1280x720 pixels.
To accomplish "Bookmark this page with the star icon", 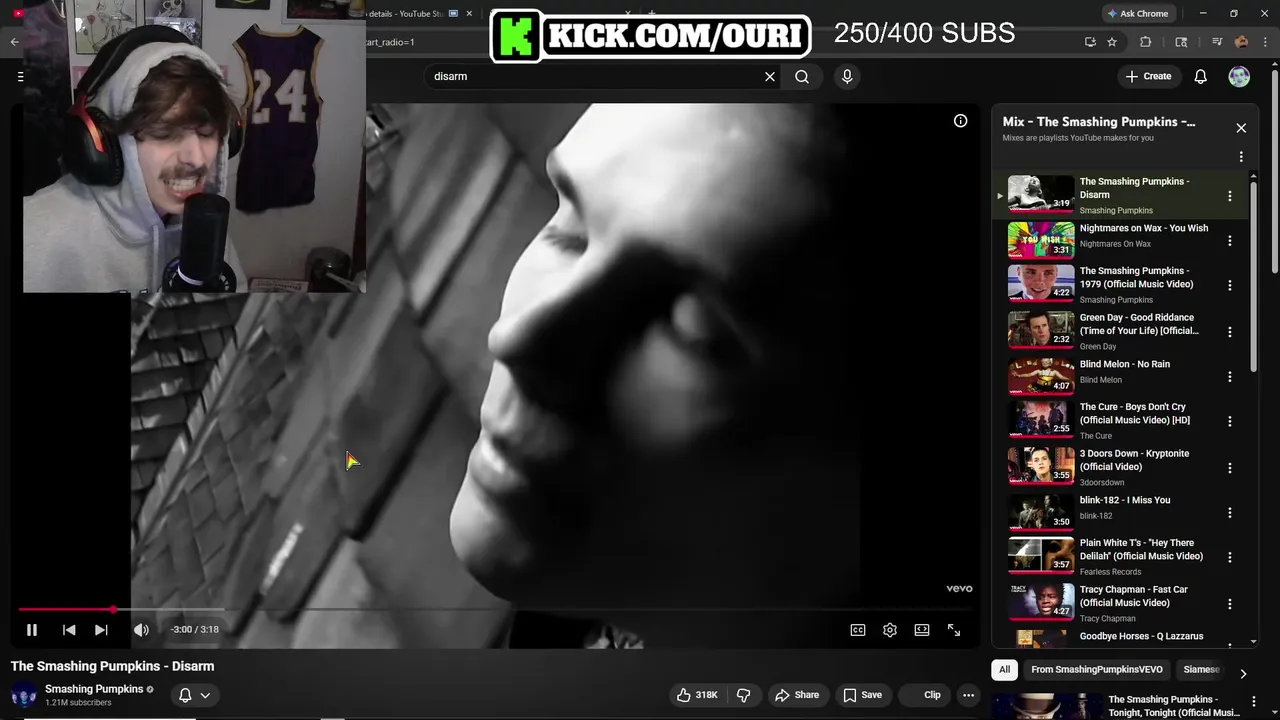I will [1112, 42].
